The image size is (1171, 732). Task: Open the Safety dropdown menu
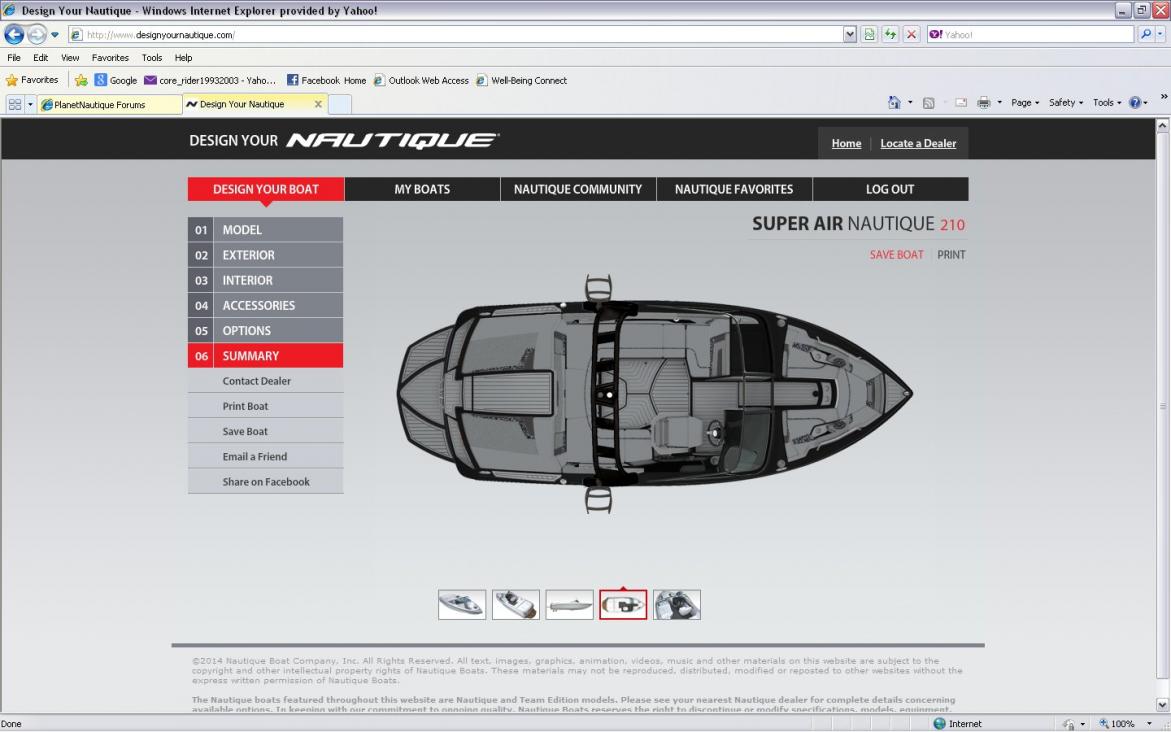[1065, 102]
